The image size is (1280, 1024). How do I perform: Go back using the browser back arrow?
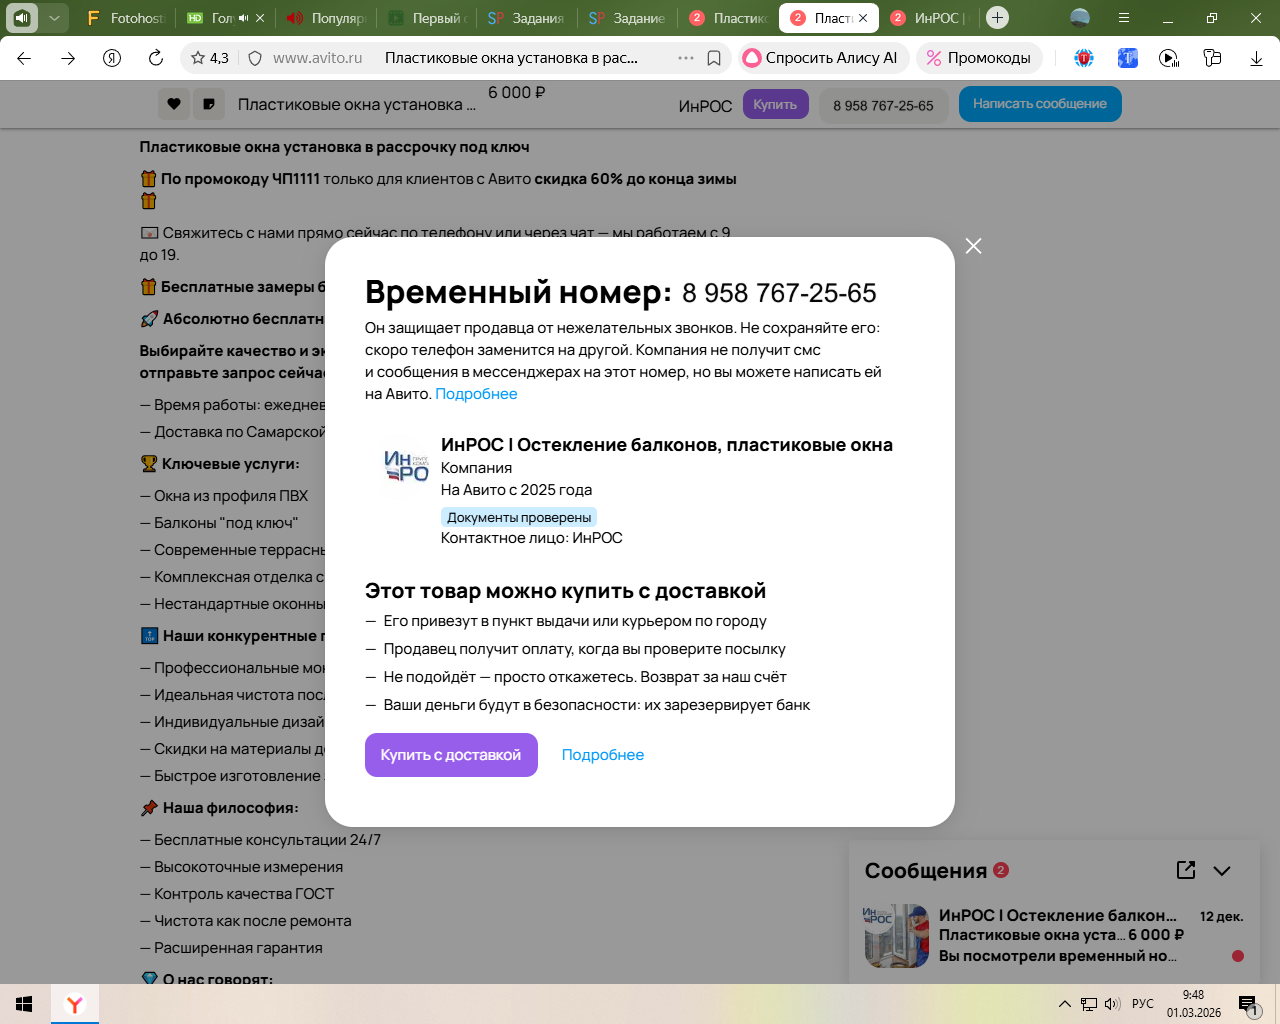click(24, 58)
